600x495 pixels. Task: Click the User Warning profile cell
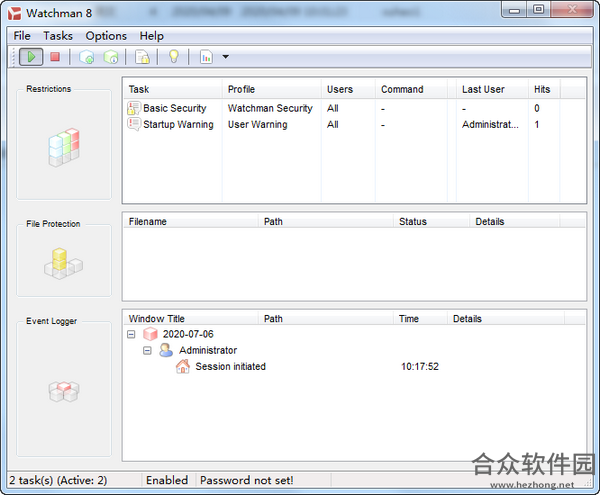tap(258, 124)
